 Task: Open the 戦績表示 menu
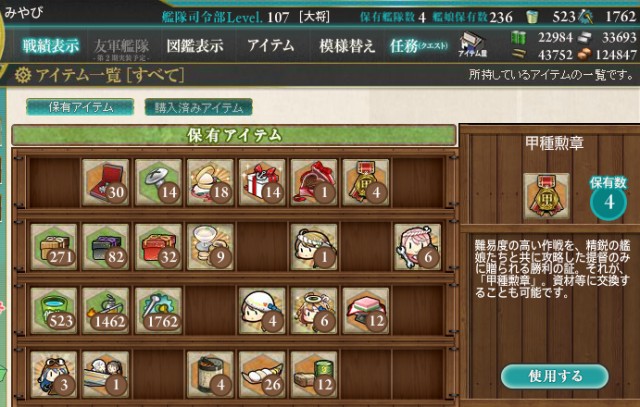pos(51,46)
